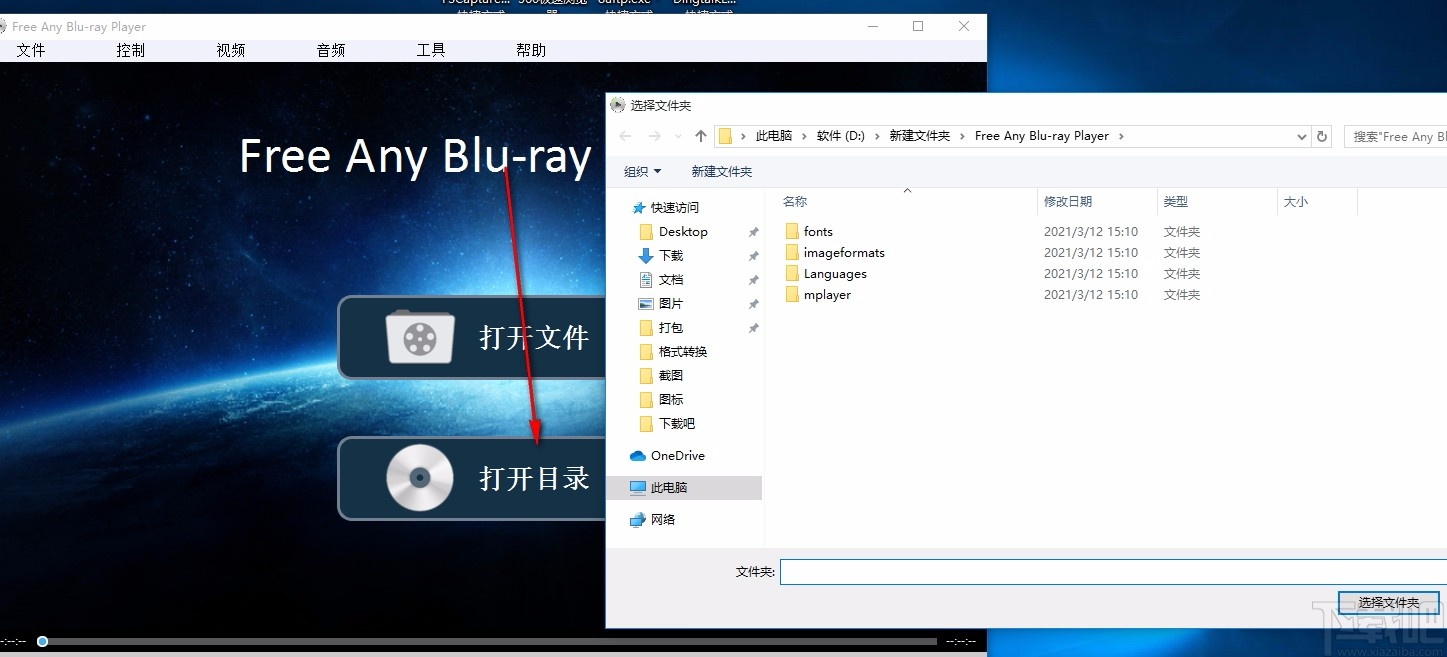Click the film reel icon on 打开文件 button
Image resolution: width=1447 pixels, height=657 pixels.
(420, 338)
